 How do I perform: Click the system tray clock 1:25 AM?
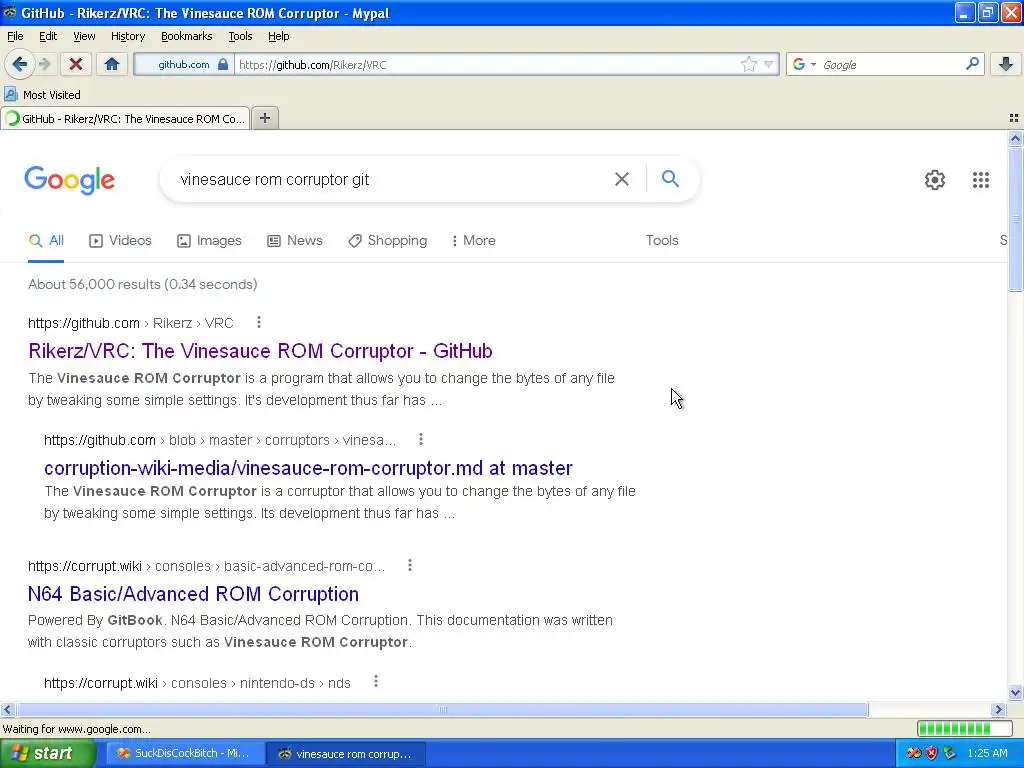point(987,753)
